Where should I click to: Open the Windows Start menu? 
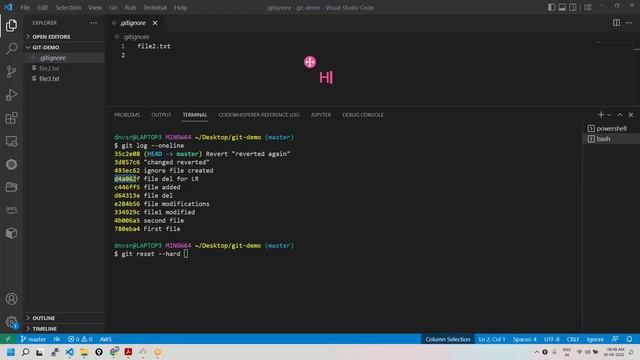(11, 352)
